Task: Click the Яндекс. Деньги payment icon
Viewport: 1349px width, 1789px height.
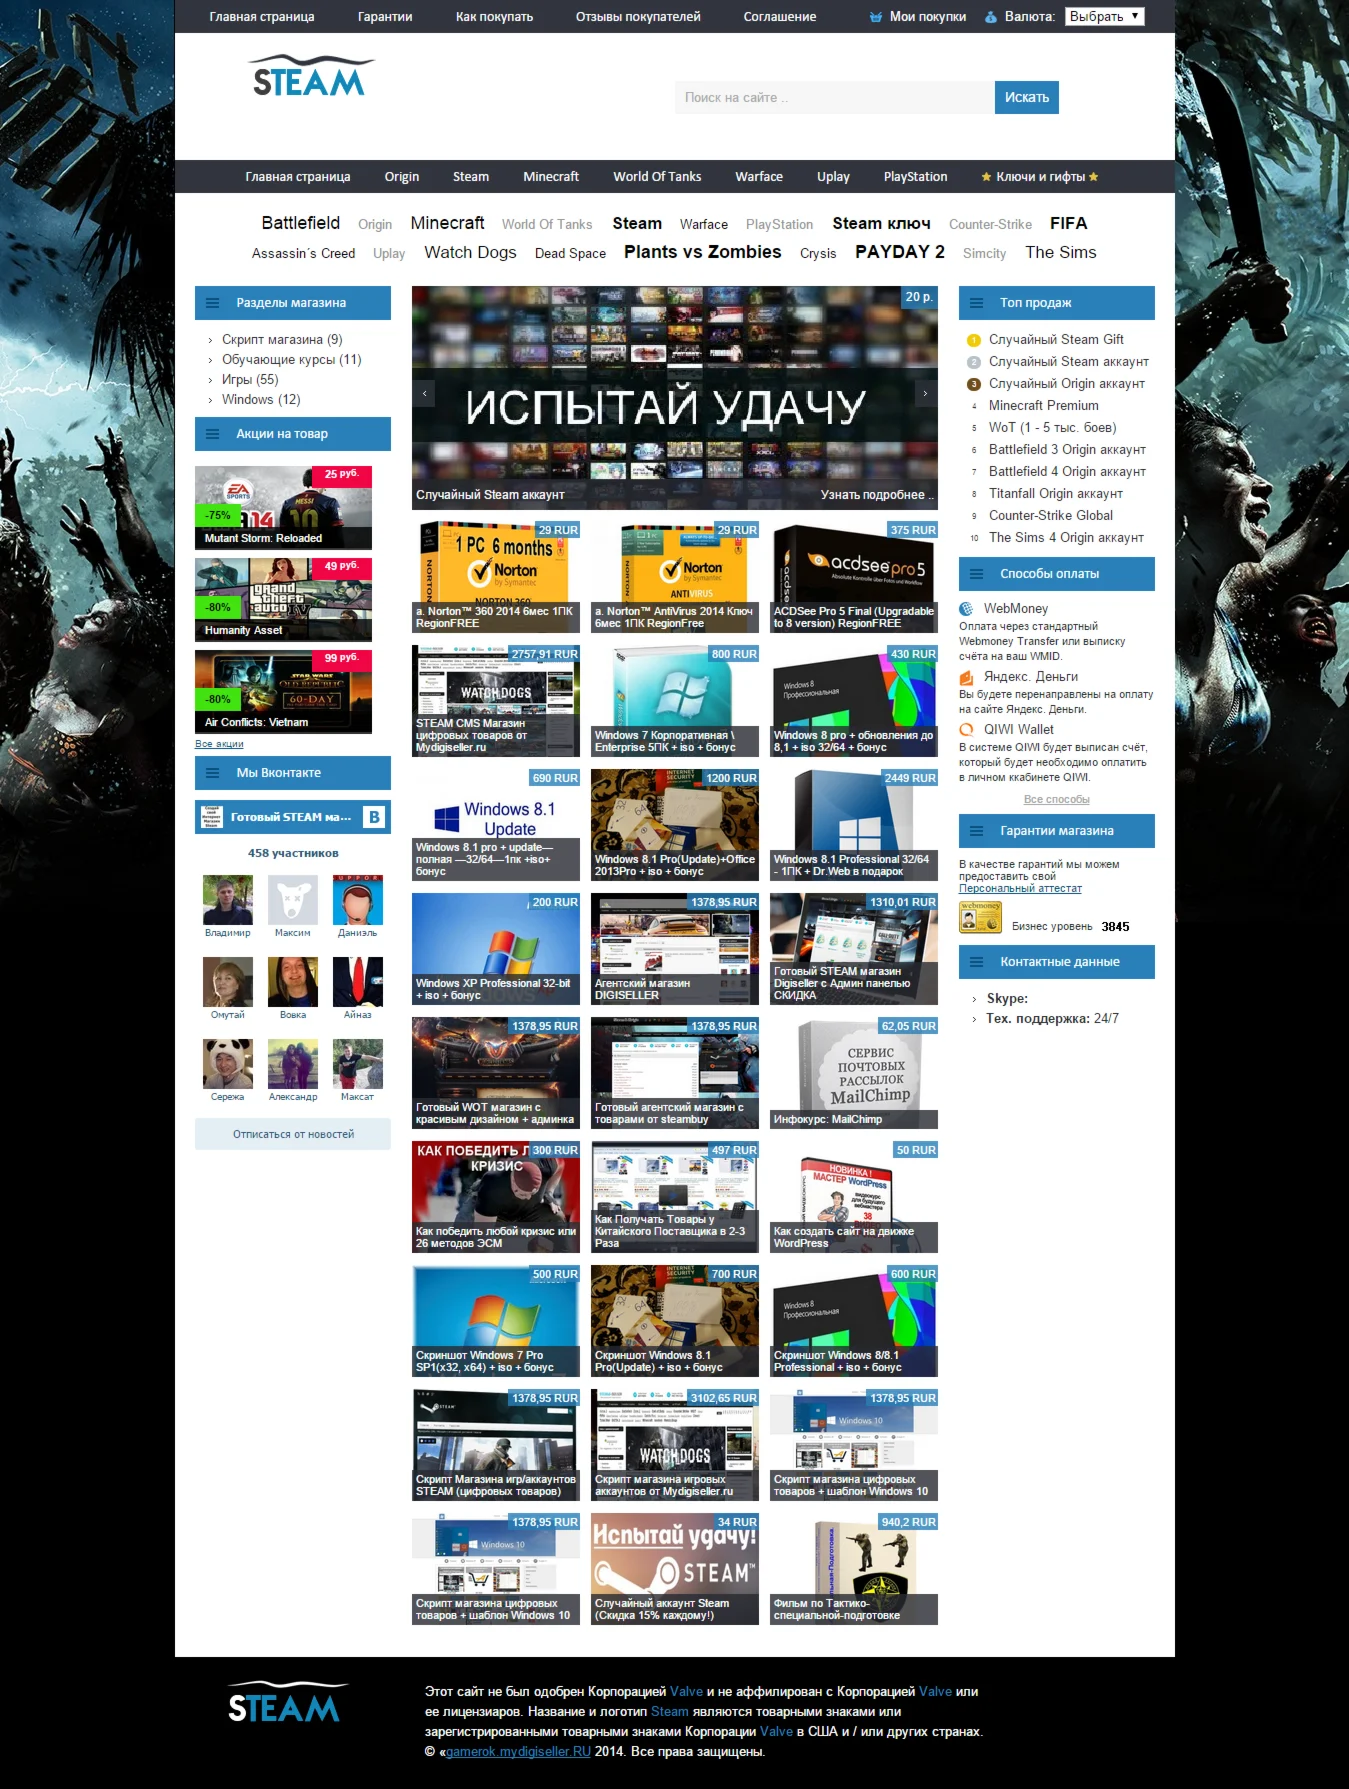Action: click(x=967, y=677)
